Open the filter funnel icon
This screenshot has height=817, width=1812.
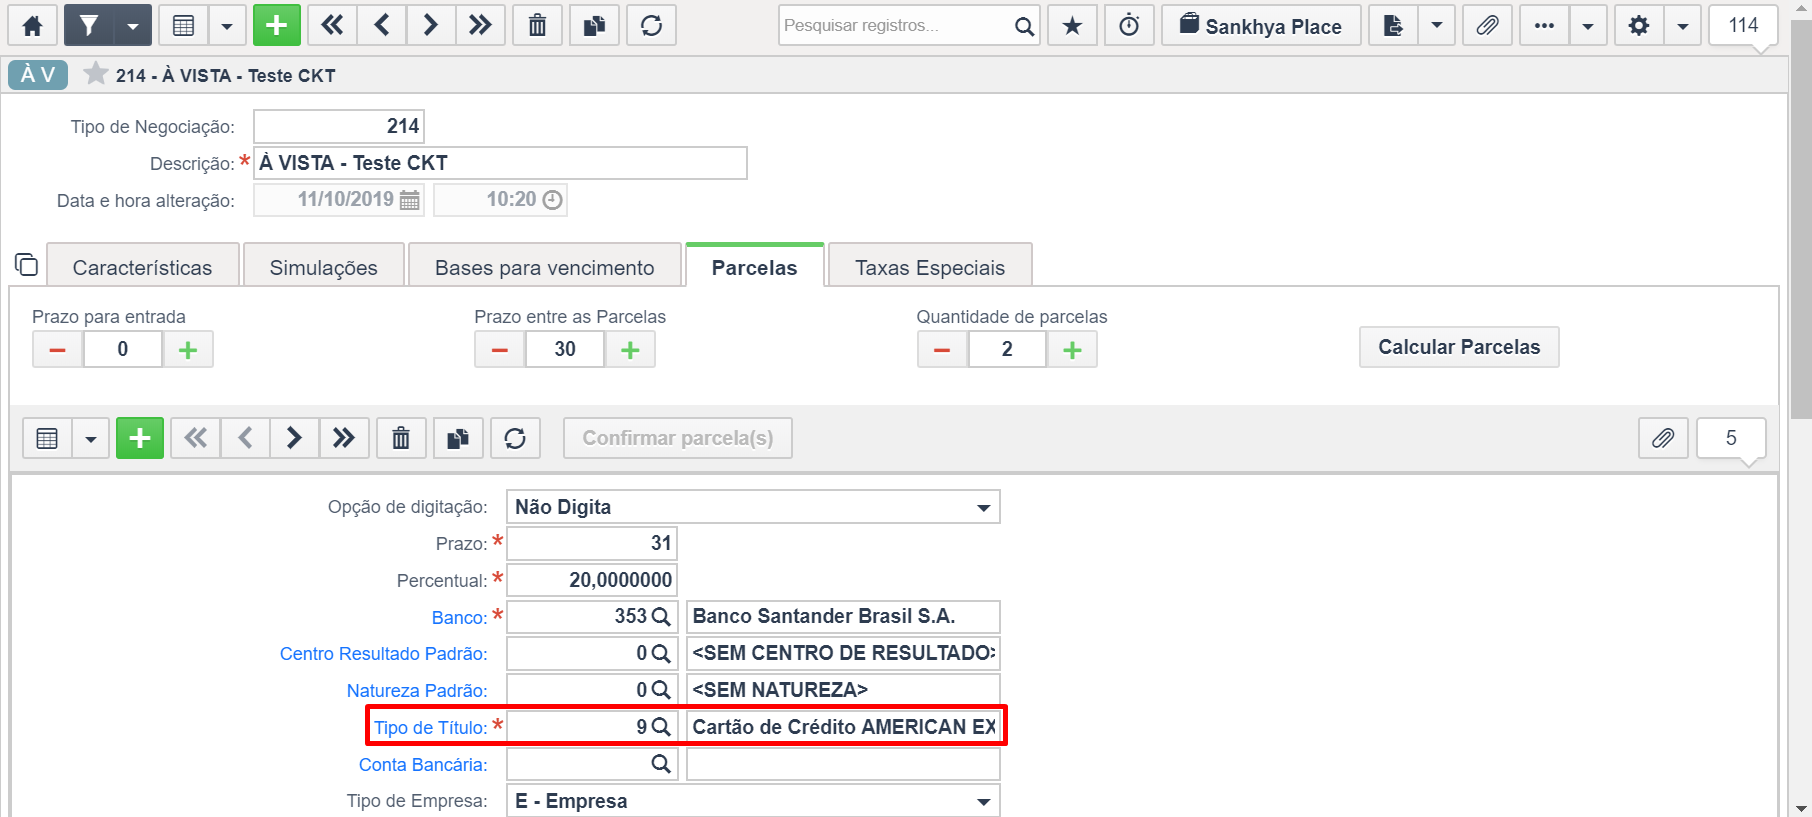(89, 25)
